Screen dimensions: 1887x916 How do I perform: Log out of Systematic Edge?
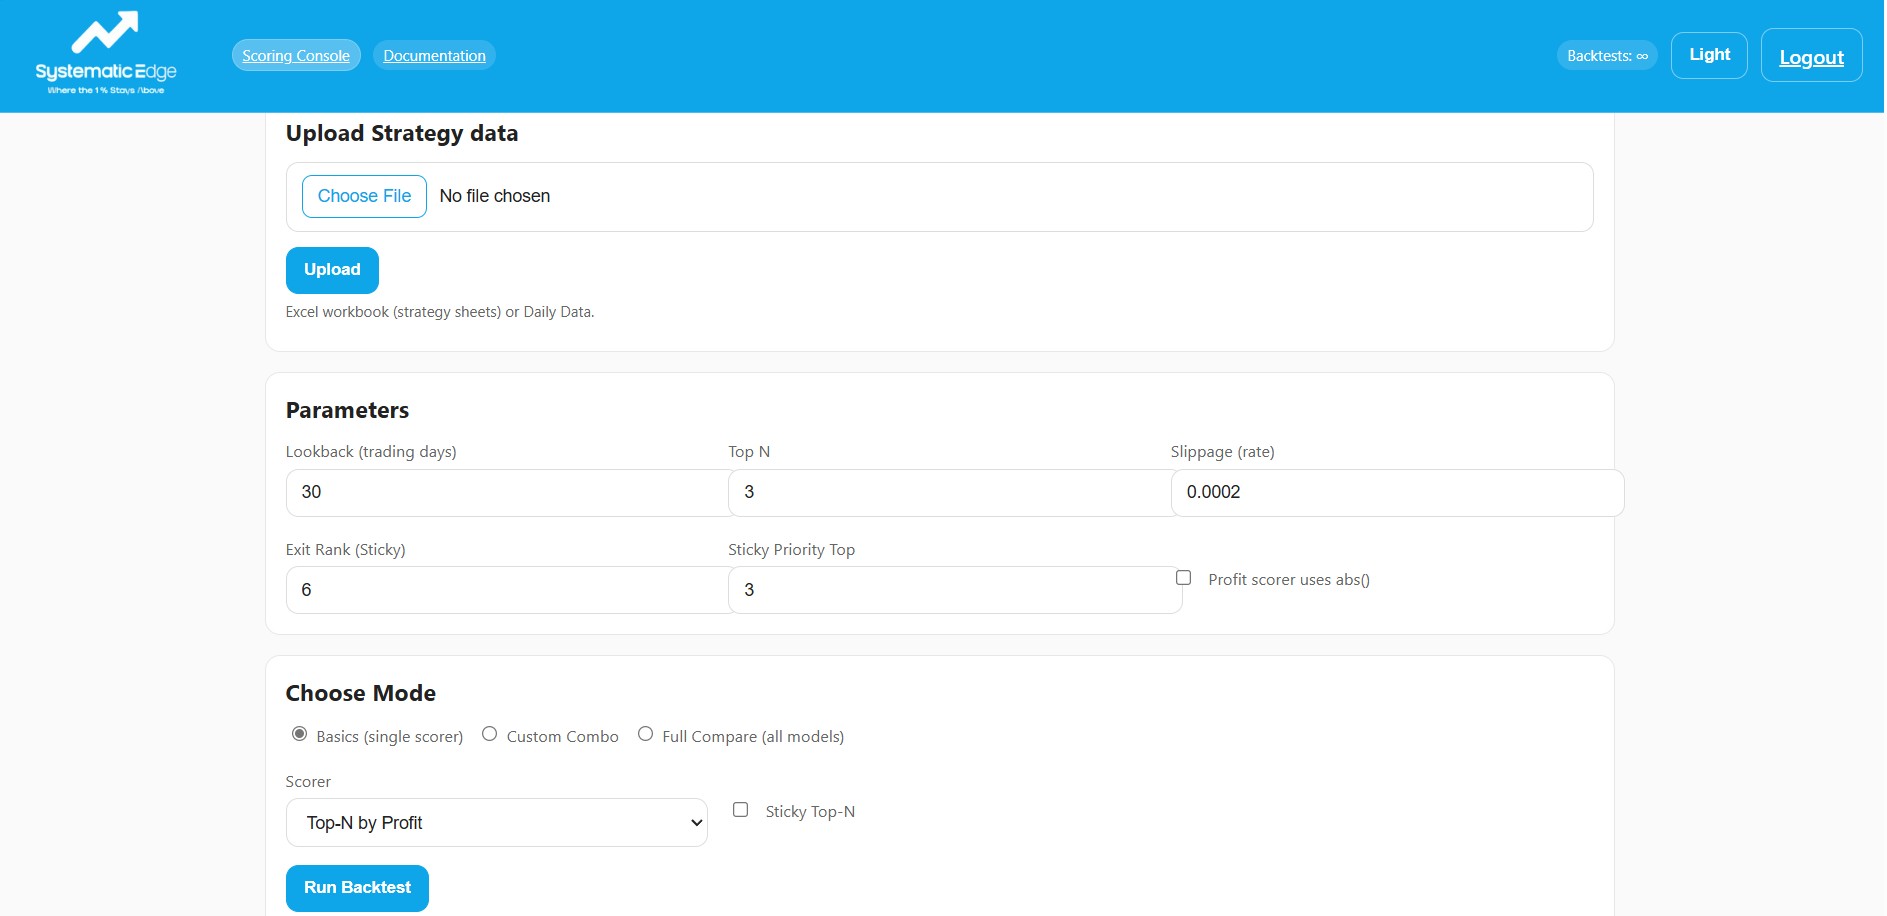[x=1811, y=56]
